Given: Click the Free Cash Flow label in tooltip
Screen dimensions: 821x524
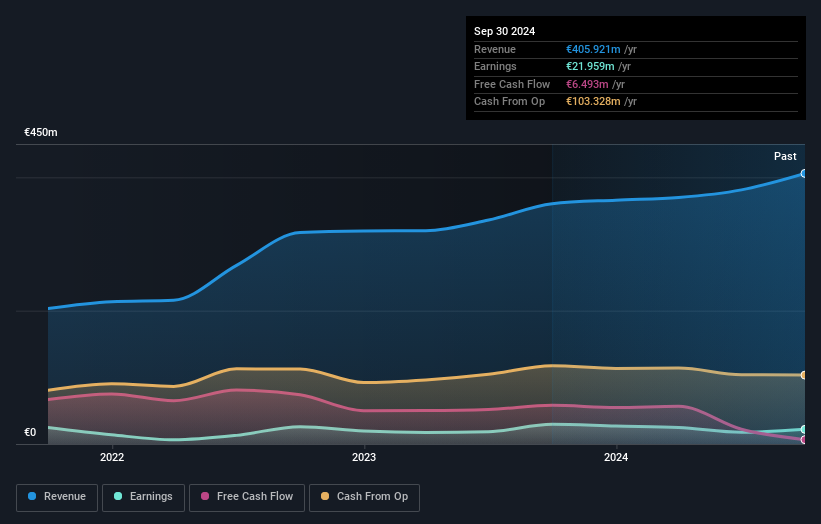Looking at the screenshot, I should point(512,84).
